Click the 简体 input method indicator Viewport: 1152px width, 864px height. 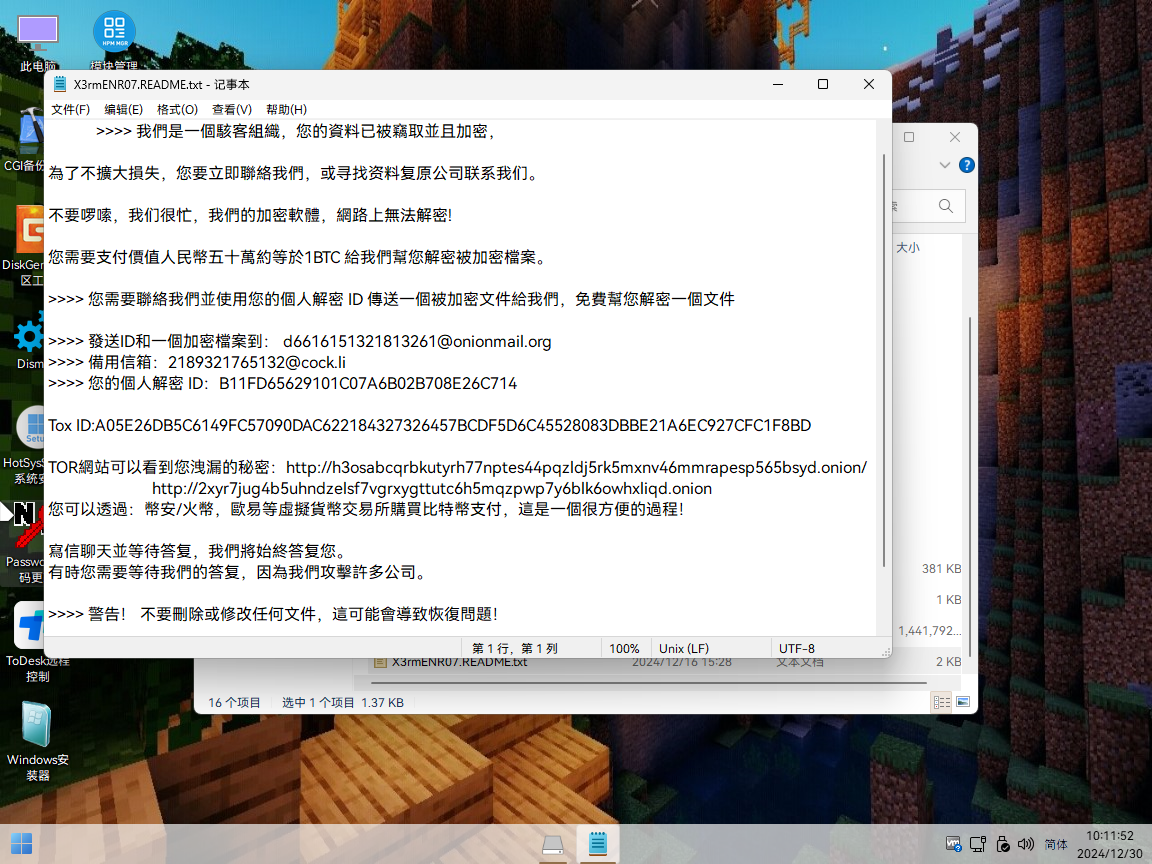1056,844
